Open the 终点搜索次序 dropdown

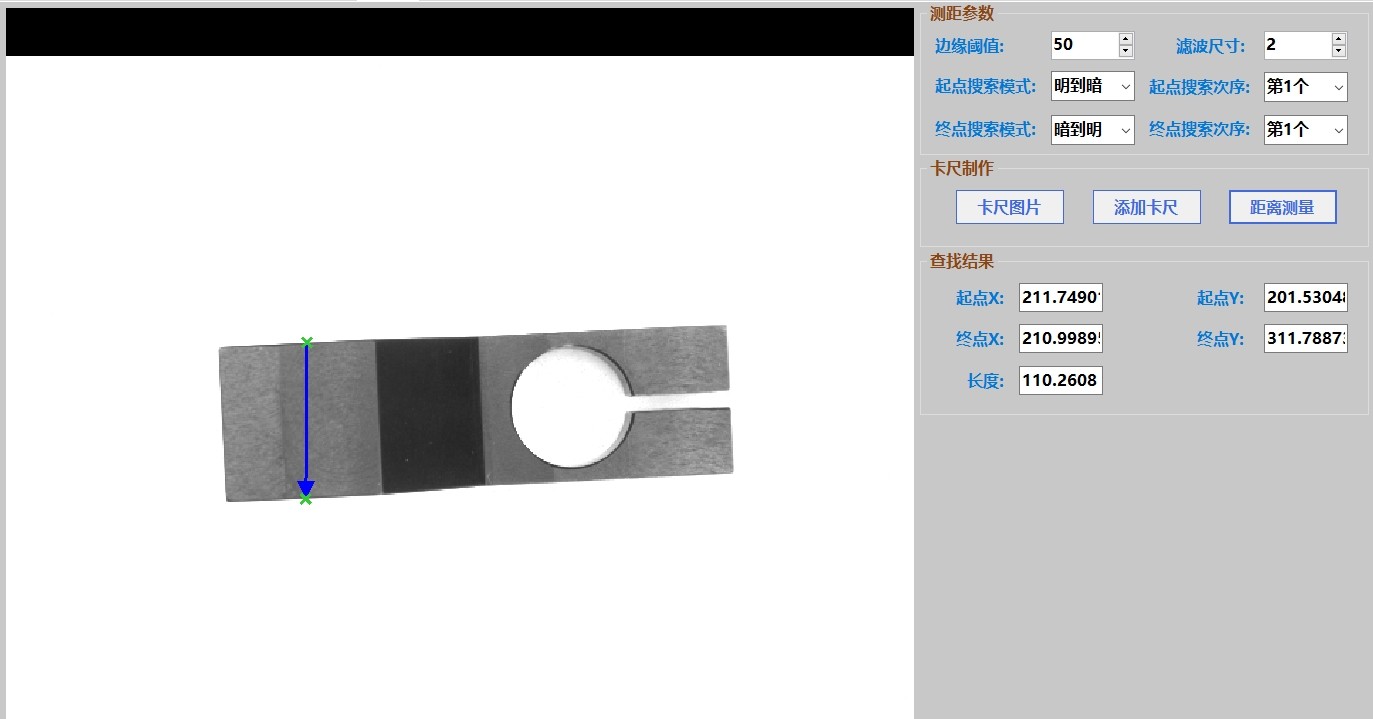1305,129
